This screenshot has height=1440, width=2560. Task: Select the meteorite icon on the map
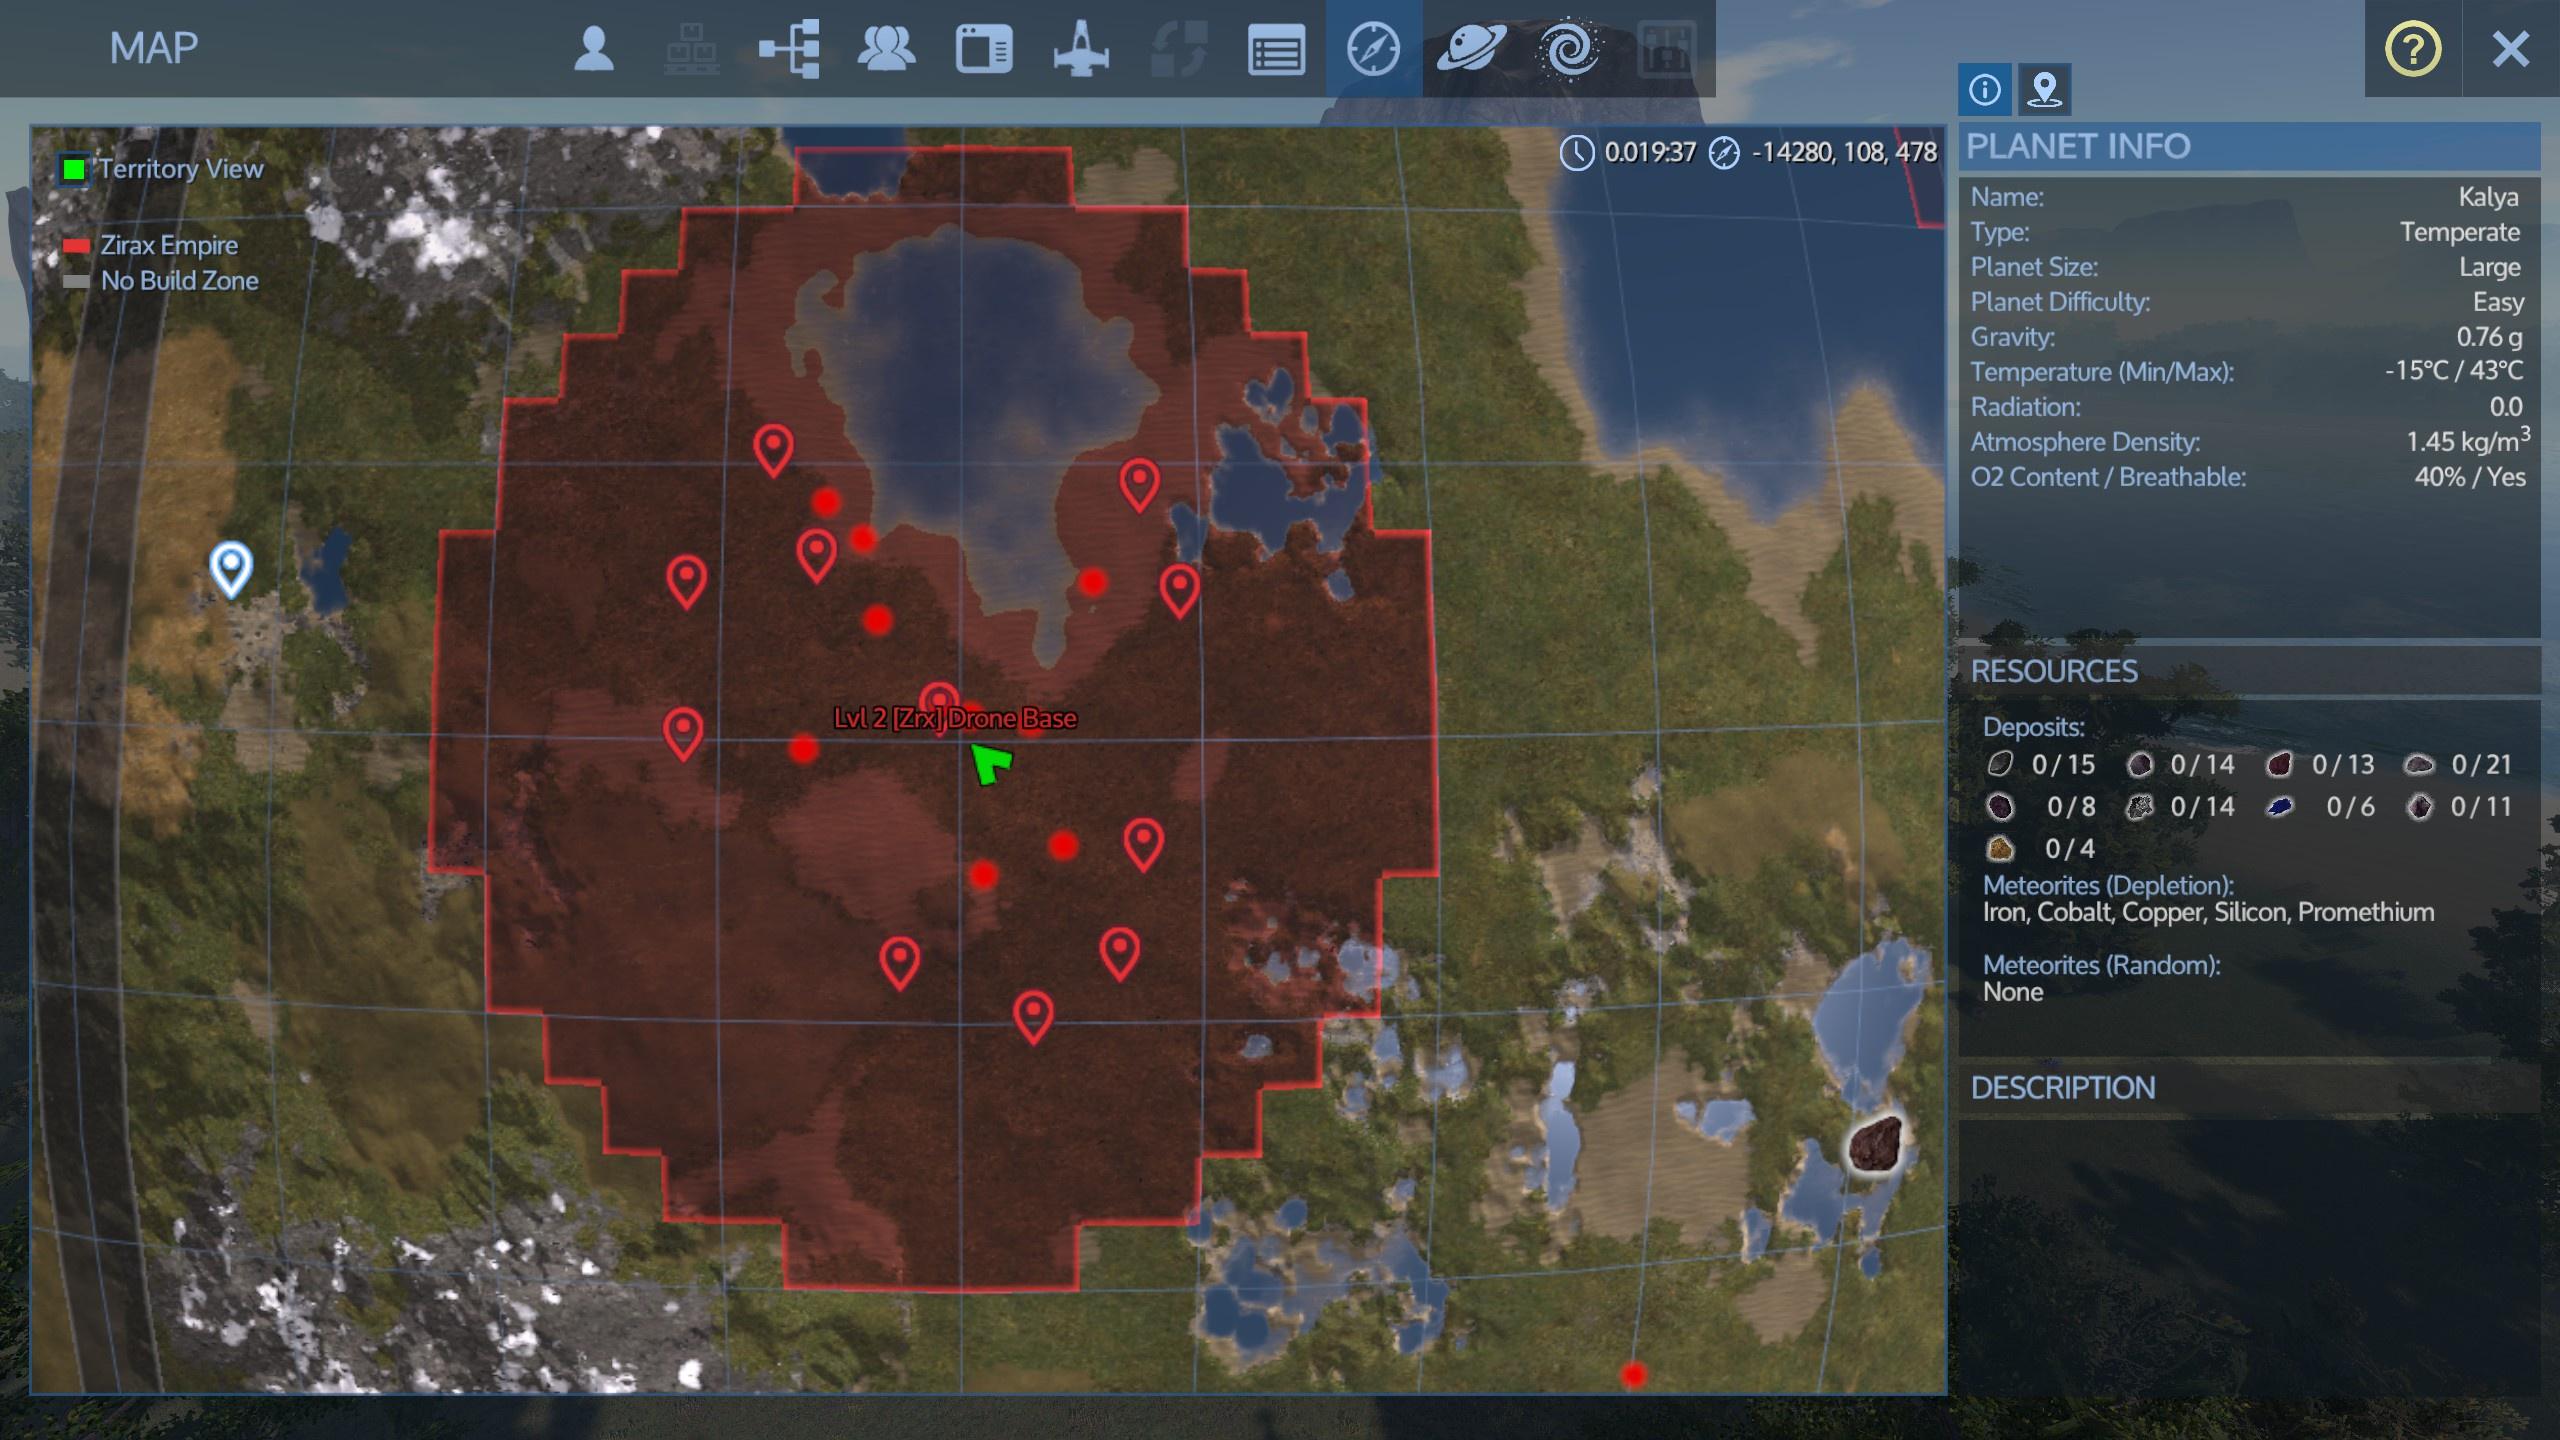[x=1875, y=1144]
